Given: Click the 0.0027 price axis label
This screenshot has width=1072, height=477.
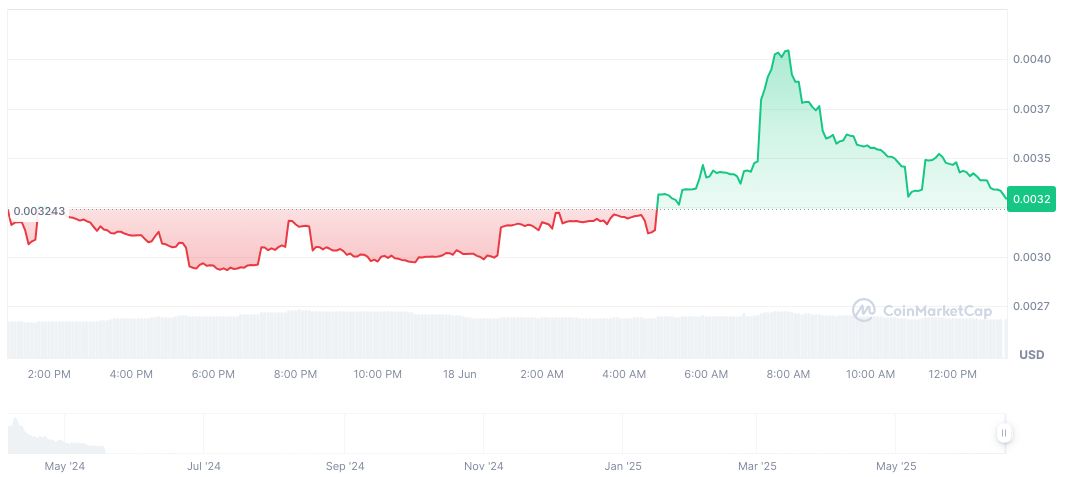Looking at the screenshot, I should pyautogui.click(x=1032, y=306).
